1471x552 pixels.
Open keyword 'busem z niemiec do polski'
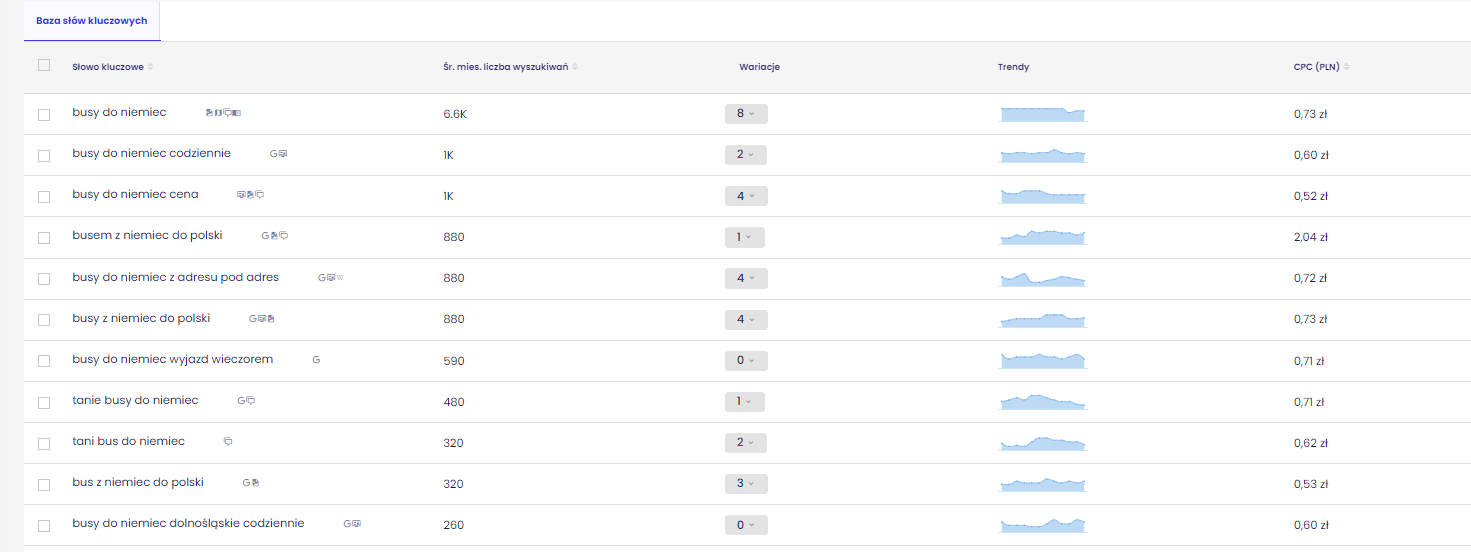point(147,235)
